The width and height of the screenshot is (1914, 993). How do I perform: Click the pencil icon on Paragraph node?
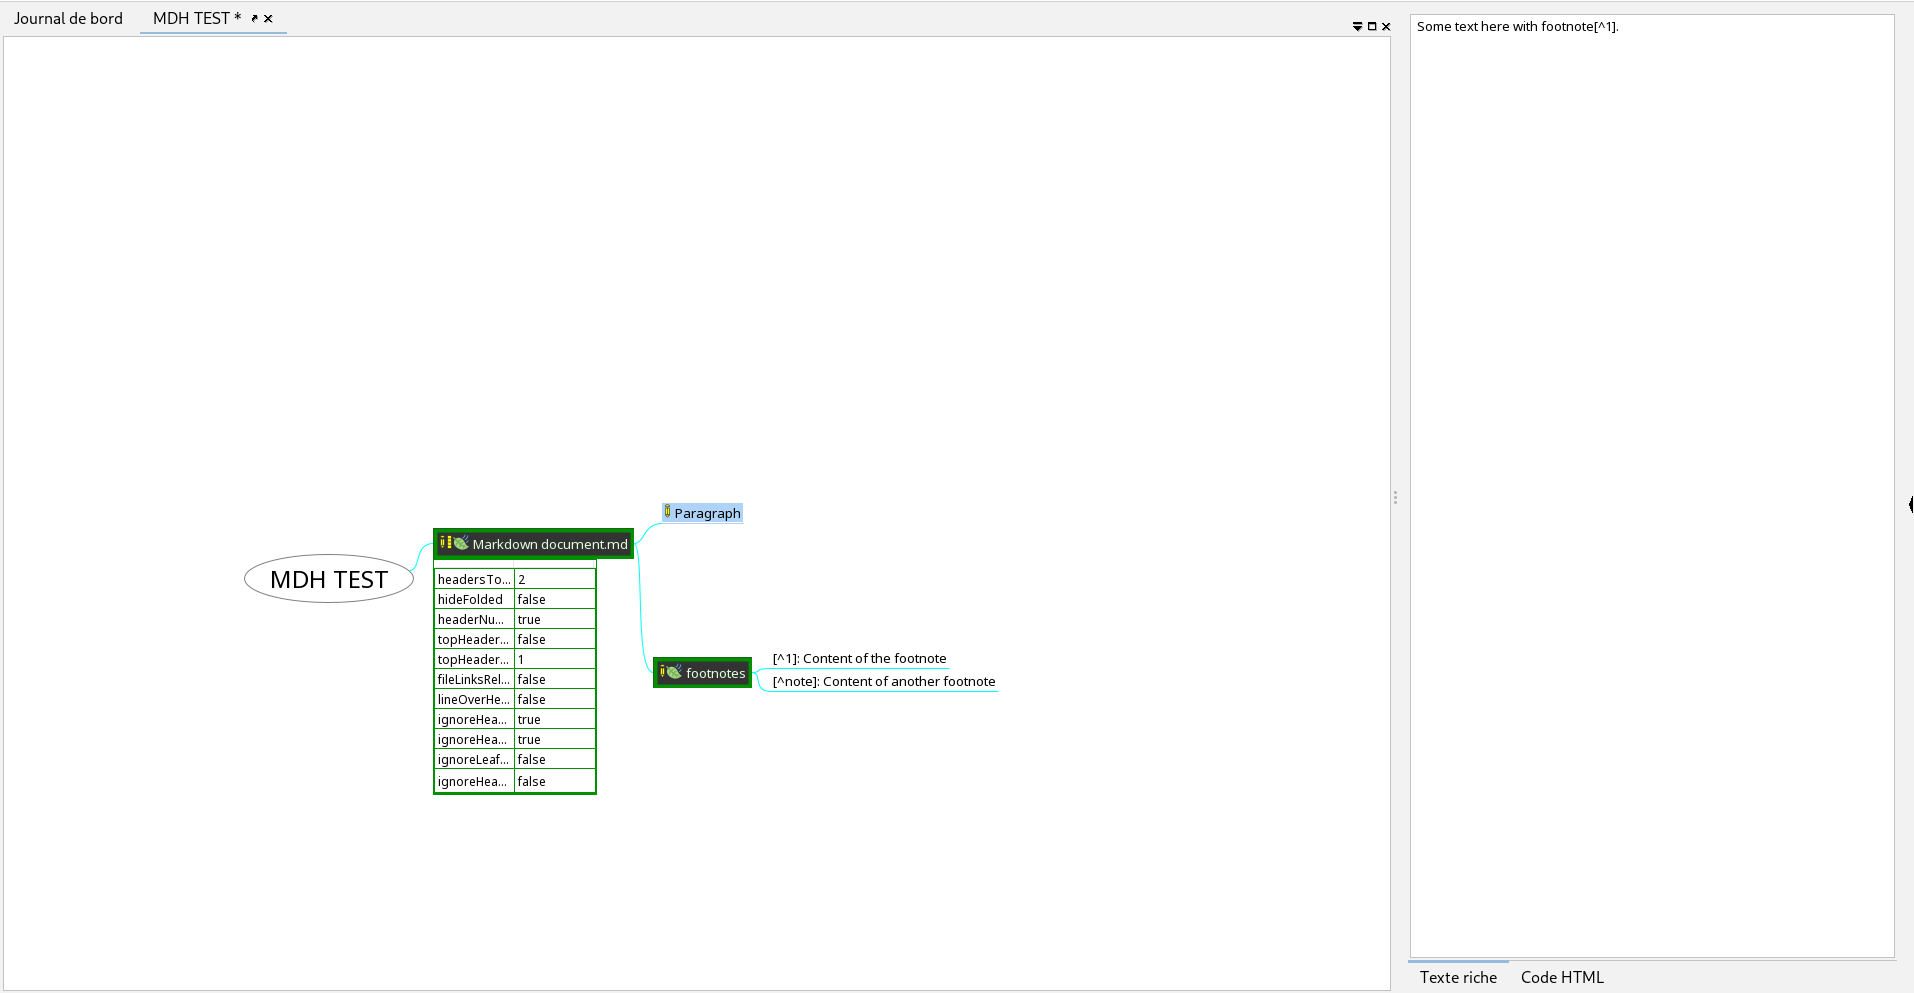point(667,512)
